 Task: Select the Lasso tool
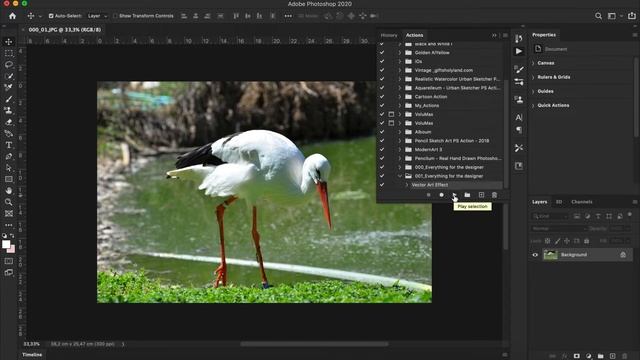click(9, 64)
